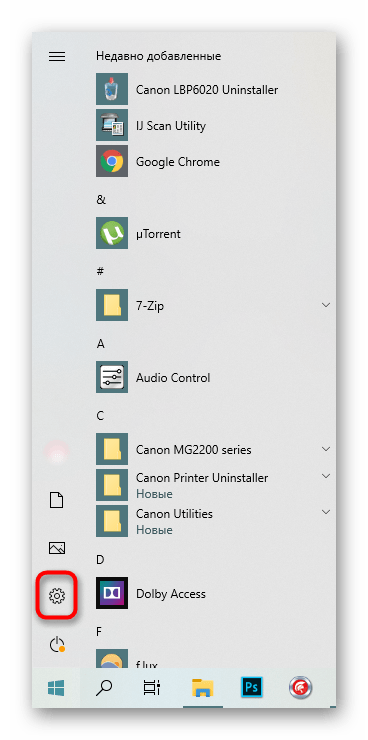Open the Pictures folder icon
The width and height of the screenshot is (368, 740).
(x=57, y=548)
